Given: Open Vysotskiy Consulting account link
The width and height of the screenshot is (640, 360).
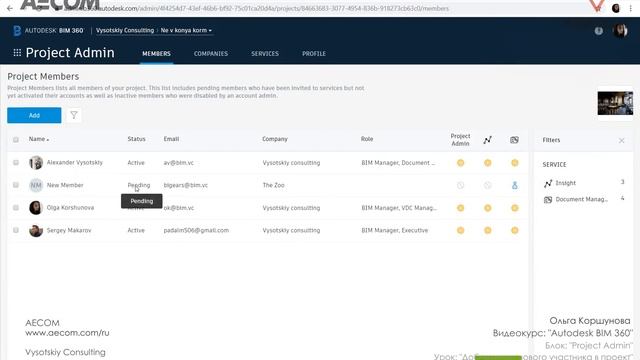Looking at the screenshot, I should [125, 31].
